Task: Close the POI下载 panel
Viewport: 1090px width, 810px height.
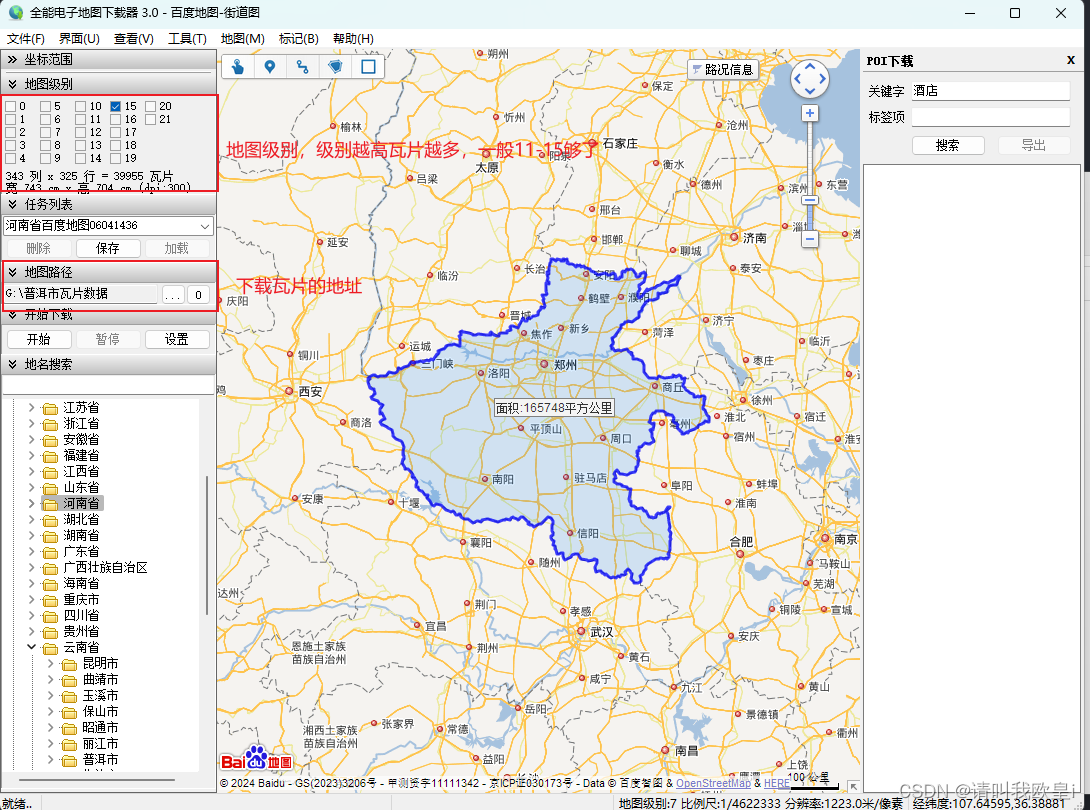Action: pos(1071,60)
